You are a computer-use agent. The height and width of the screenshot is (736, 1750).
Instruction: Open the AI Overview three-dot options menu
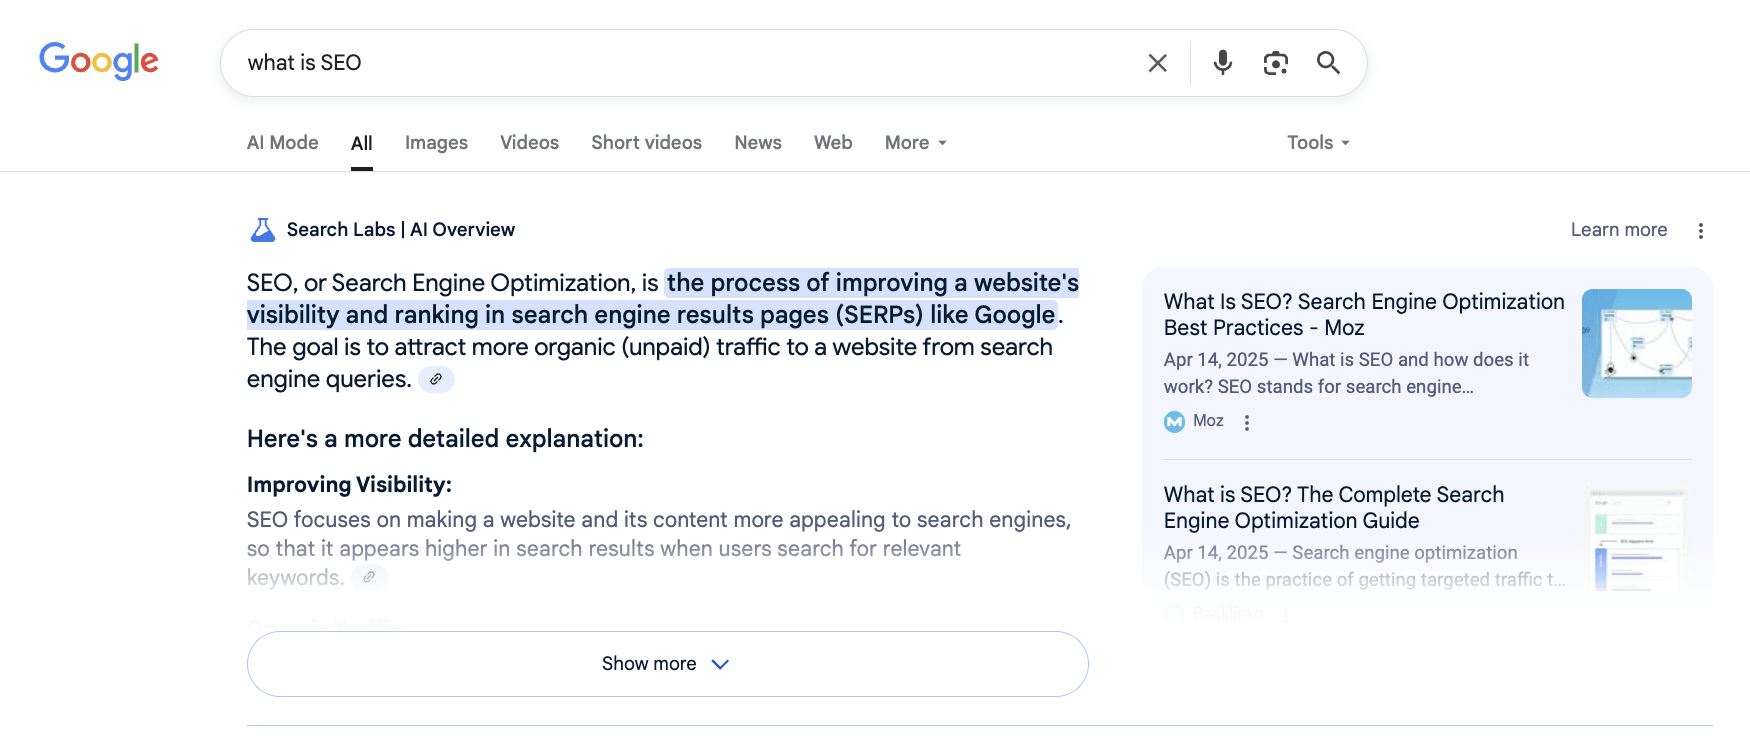point(1700,231)
